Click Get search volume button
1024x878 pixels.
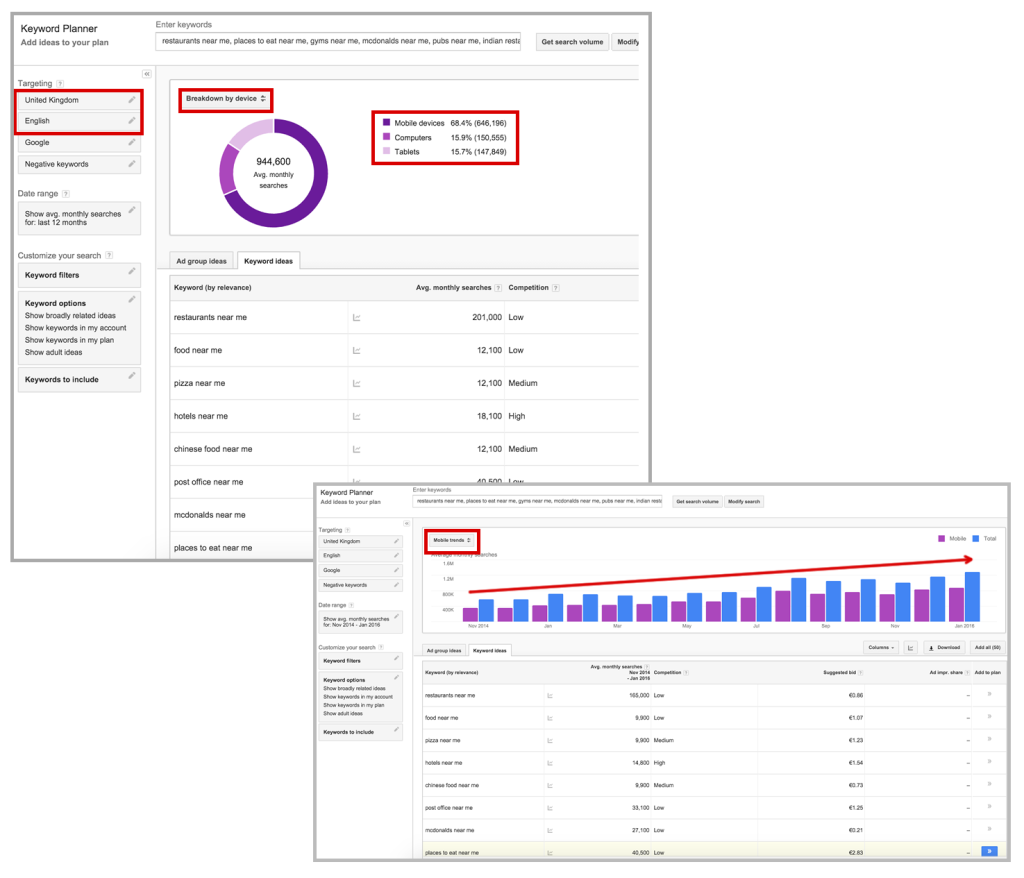tap(572, 42)
